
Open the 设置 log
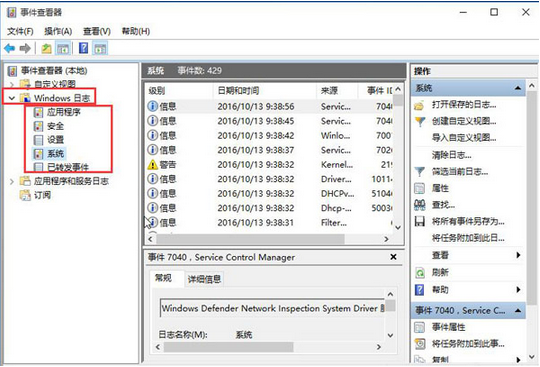click(x=55, y=140)
